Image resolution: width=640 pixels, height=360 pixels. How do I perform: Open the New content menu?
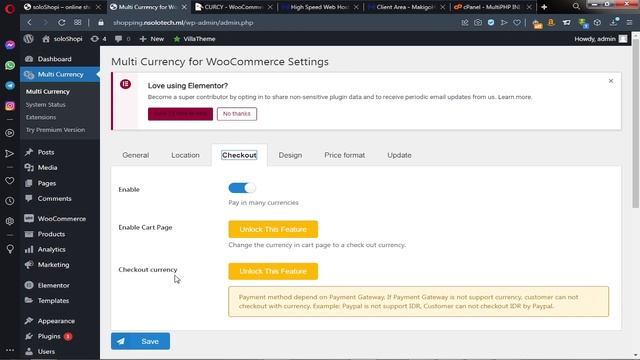pyautogui.click(x=152, y=39)
